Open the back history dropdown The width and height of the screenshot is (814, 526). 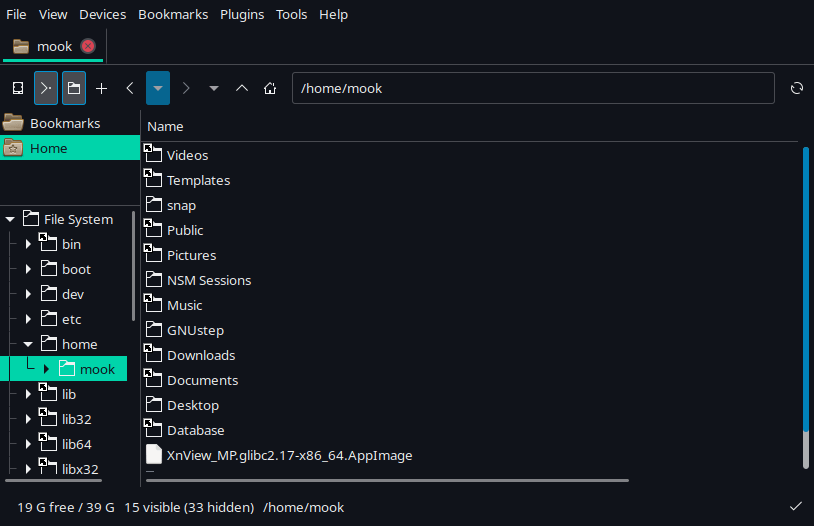click(x=158, y=88)
